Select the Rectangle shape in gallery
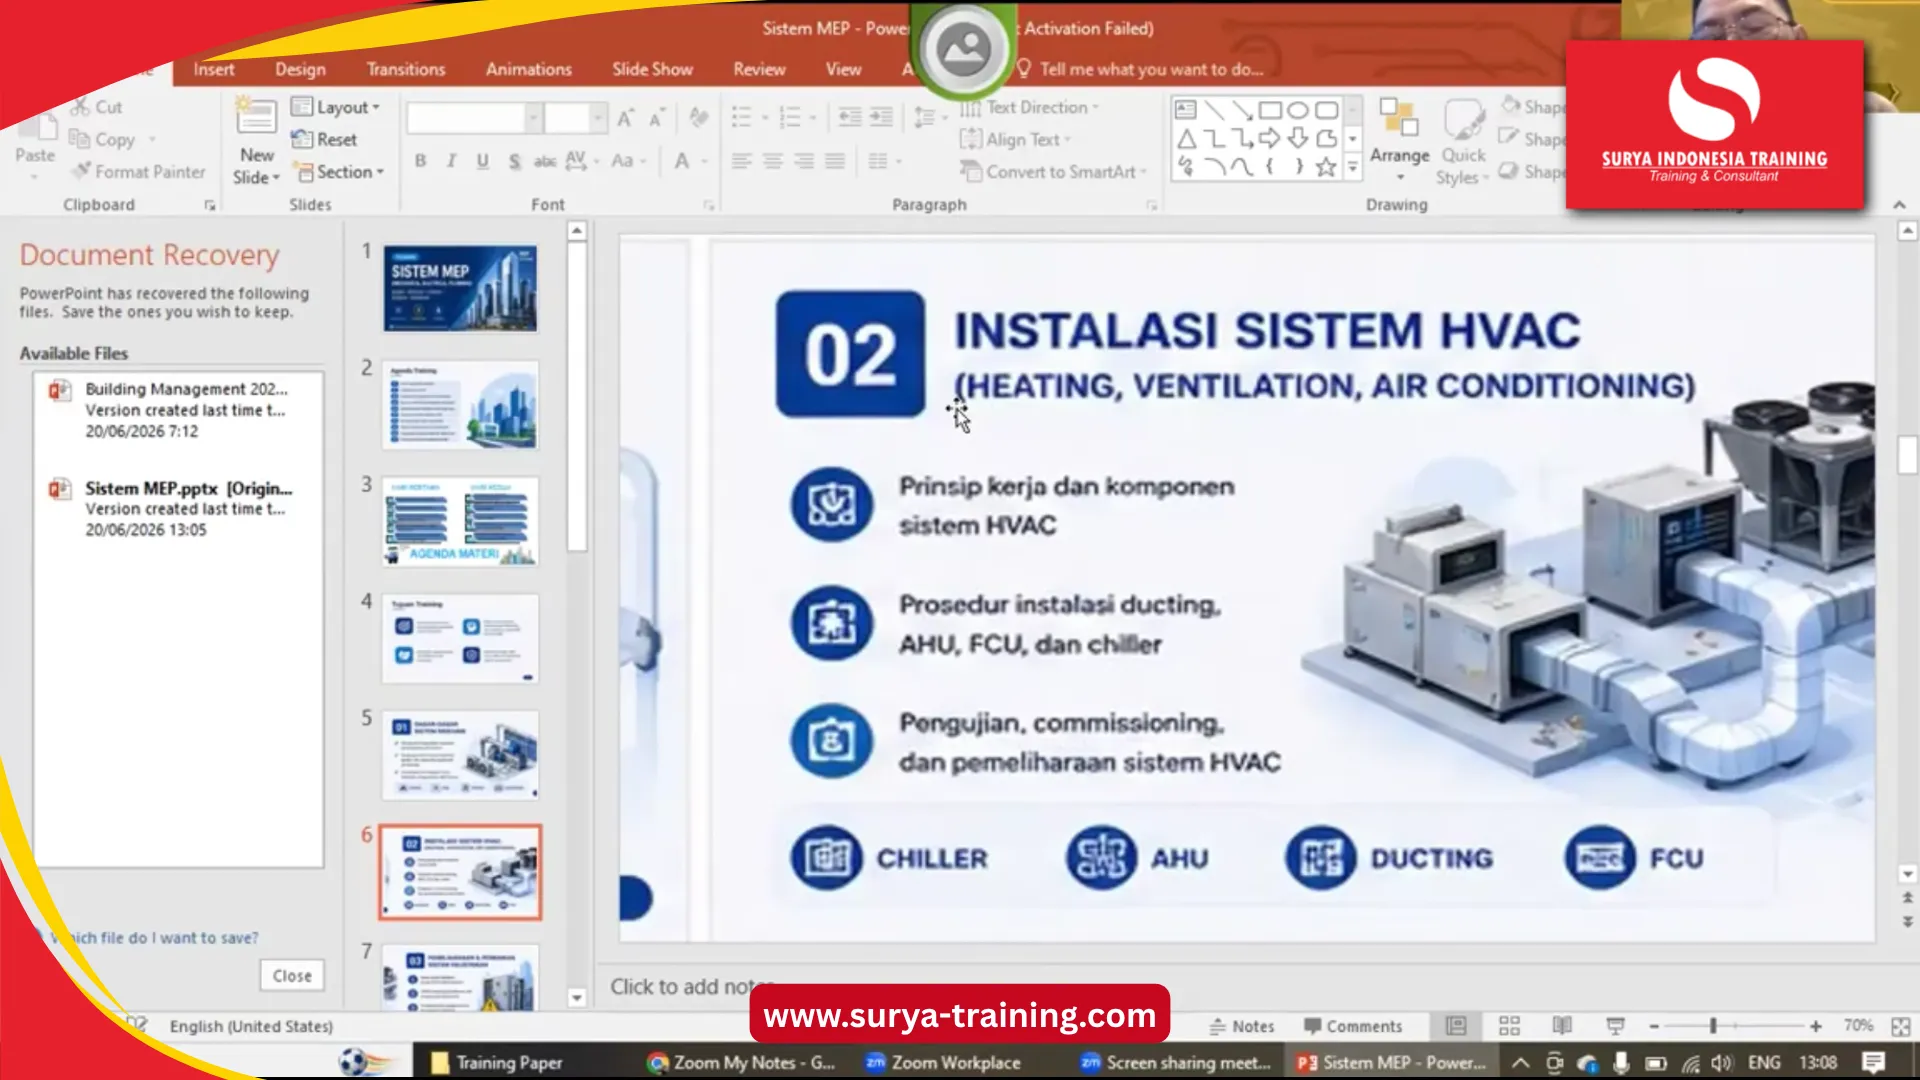The image size is (1920, 1080). pos(1270,110)
